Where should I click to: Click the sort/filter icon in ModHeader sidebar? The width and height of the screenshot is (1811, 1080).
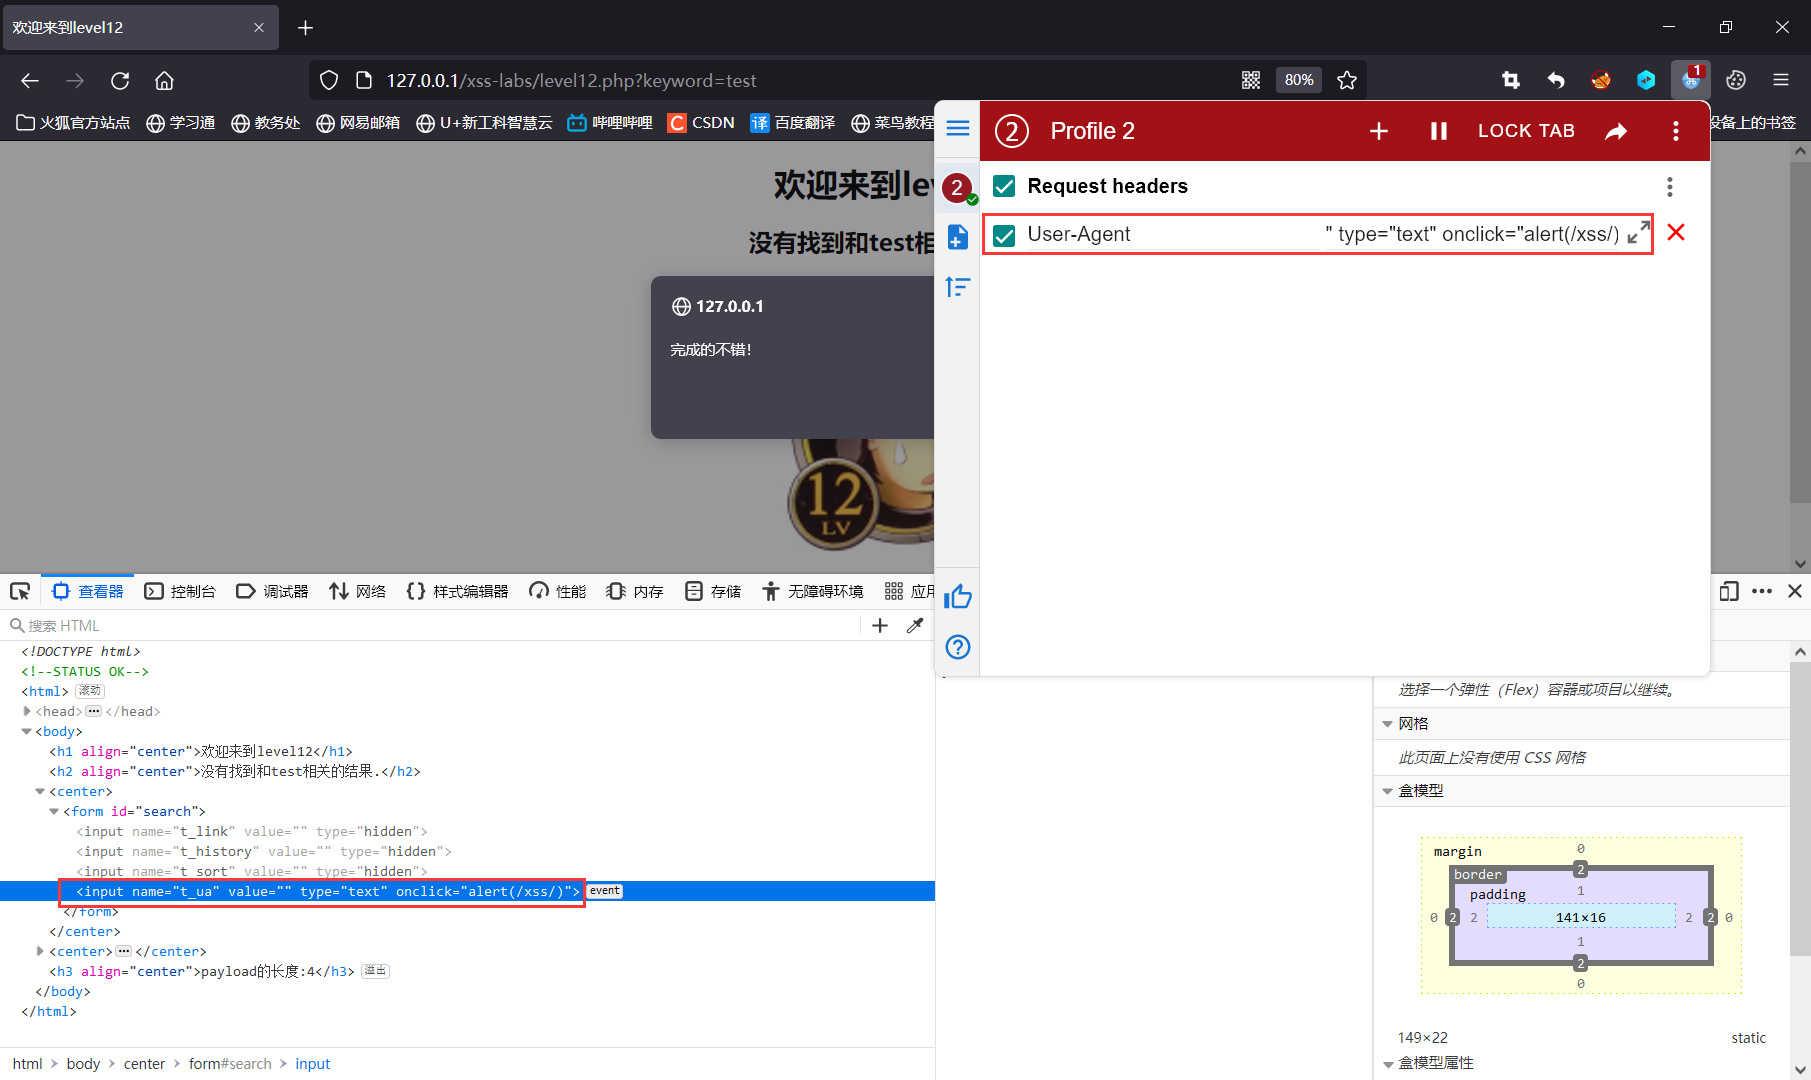[x=957, y=287]
